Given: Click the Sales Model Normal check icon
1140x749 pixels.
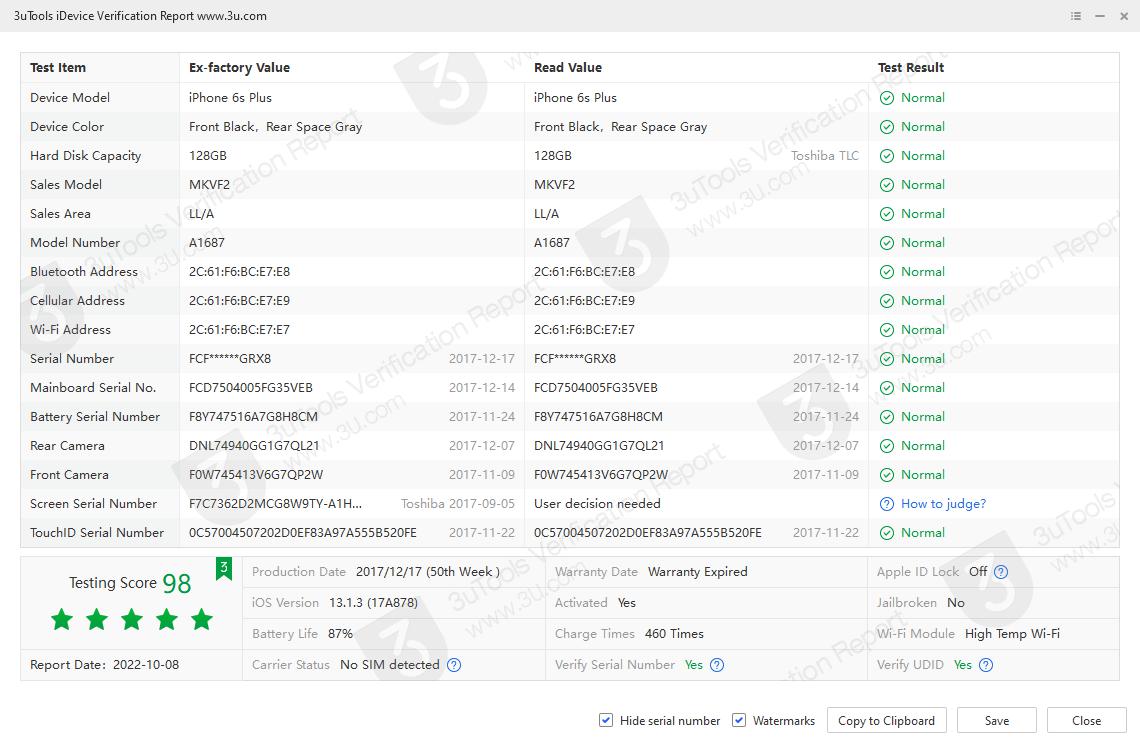Looking at the screenshot, I should 887,185.
